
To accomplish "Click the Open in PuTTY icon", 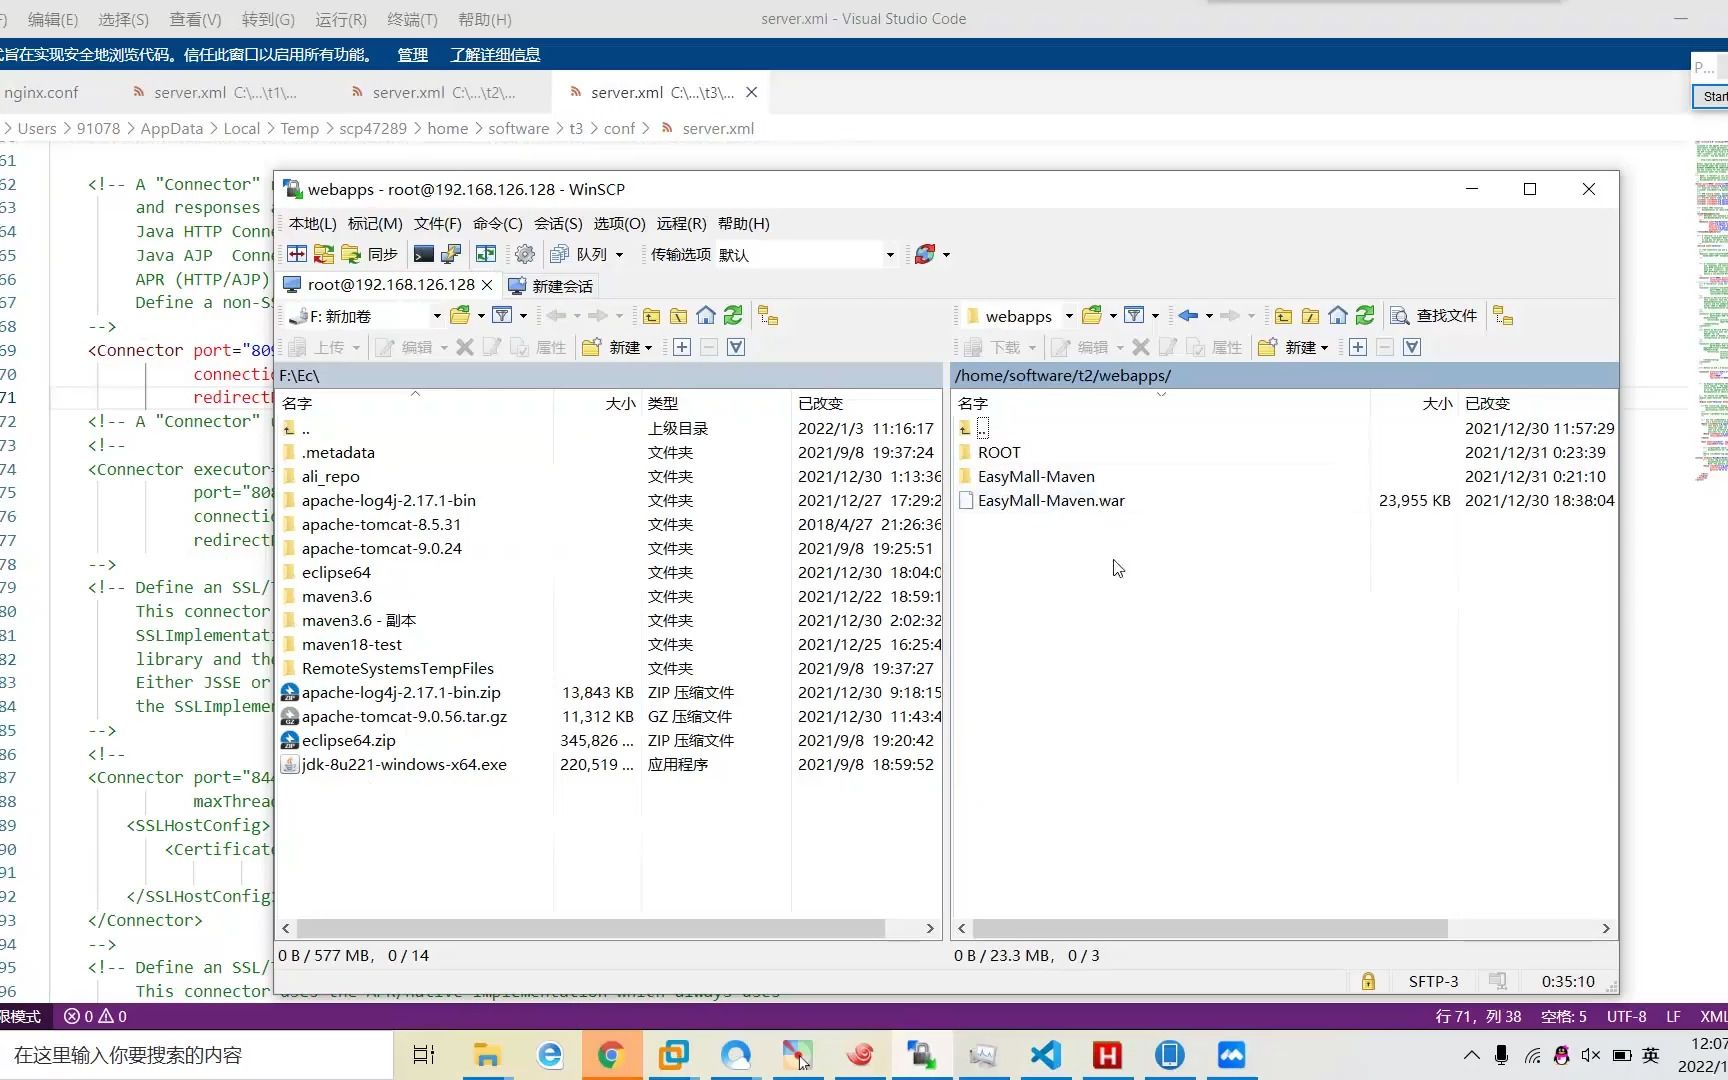I will [451, 254].
